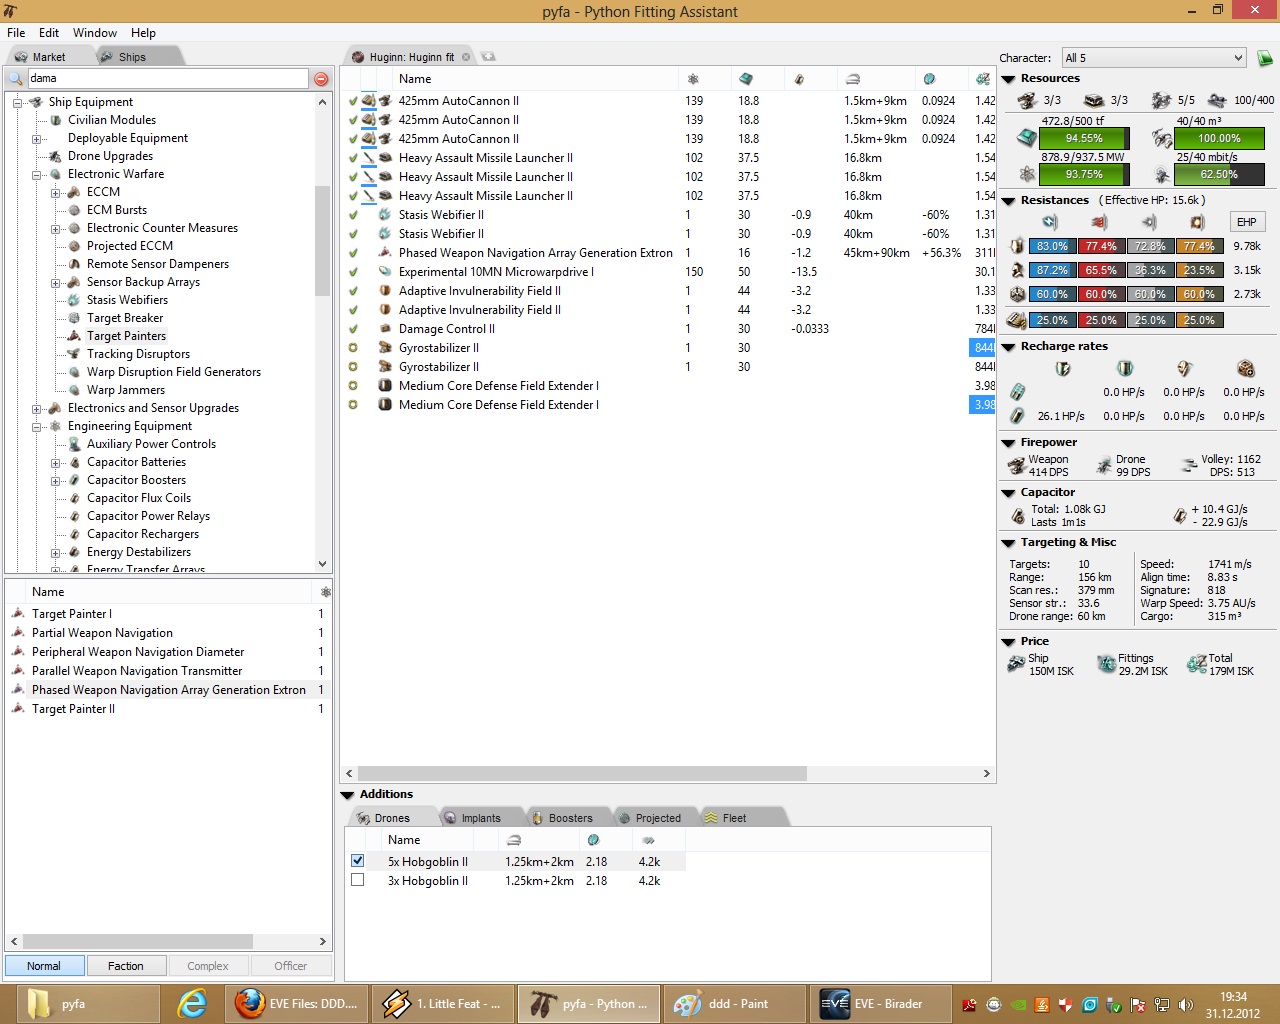
Task: Close the Huginn fit tab with its x icon
Action: (466, 57)
